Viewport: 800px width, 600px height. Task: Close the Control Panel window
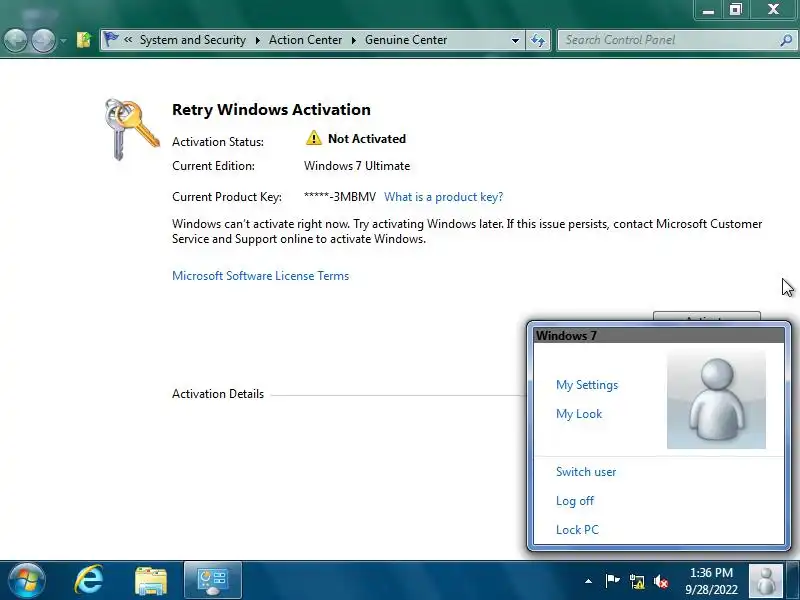(x=773, y=9)
